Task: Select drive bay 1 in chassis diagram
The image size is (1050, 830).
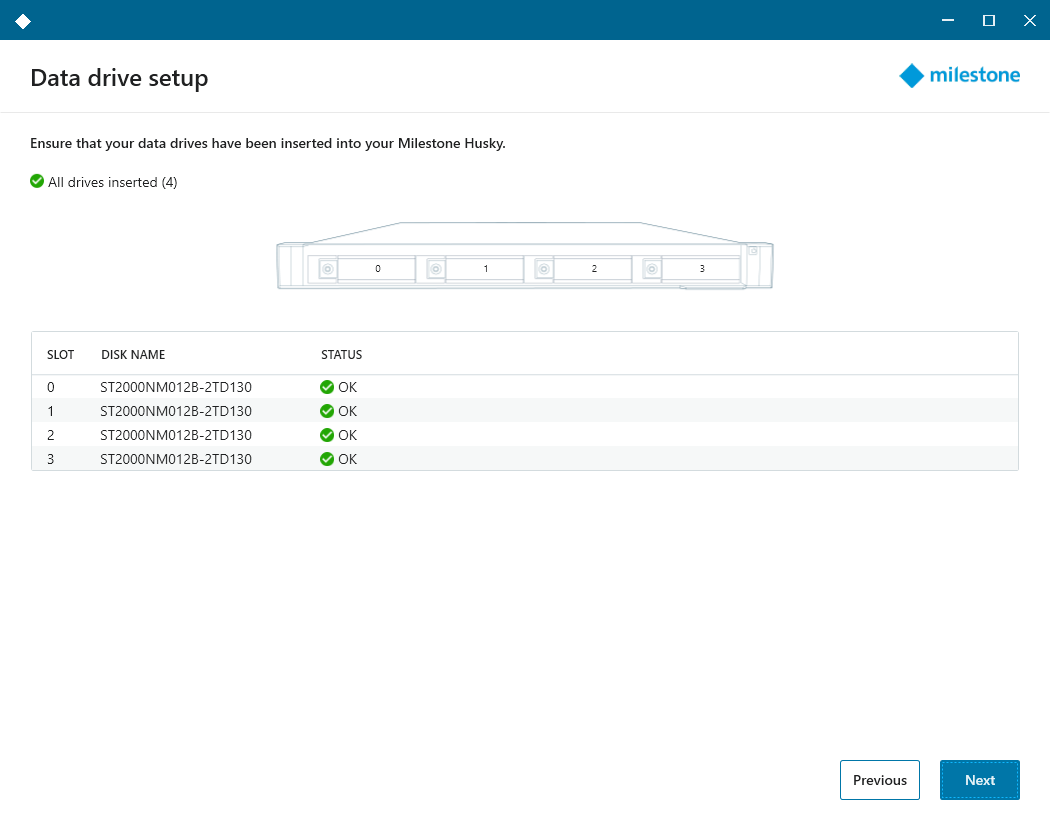Action: (x=485, y=269)
